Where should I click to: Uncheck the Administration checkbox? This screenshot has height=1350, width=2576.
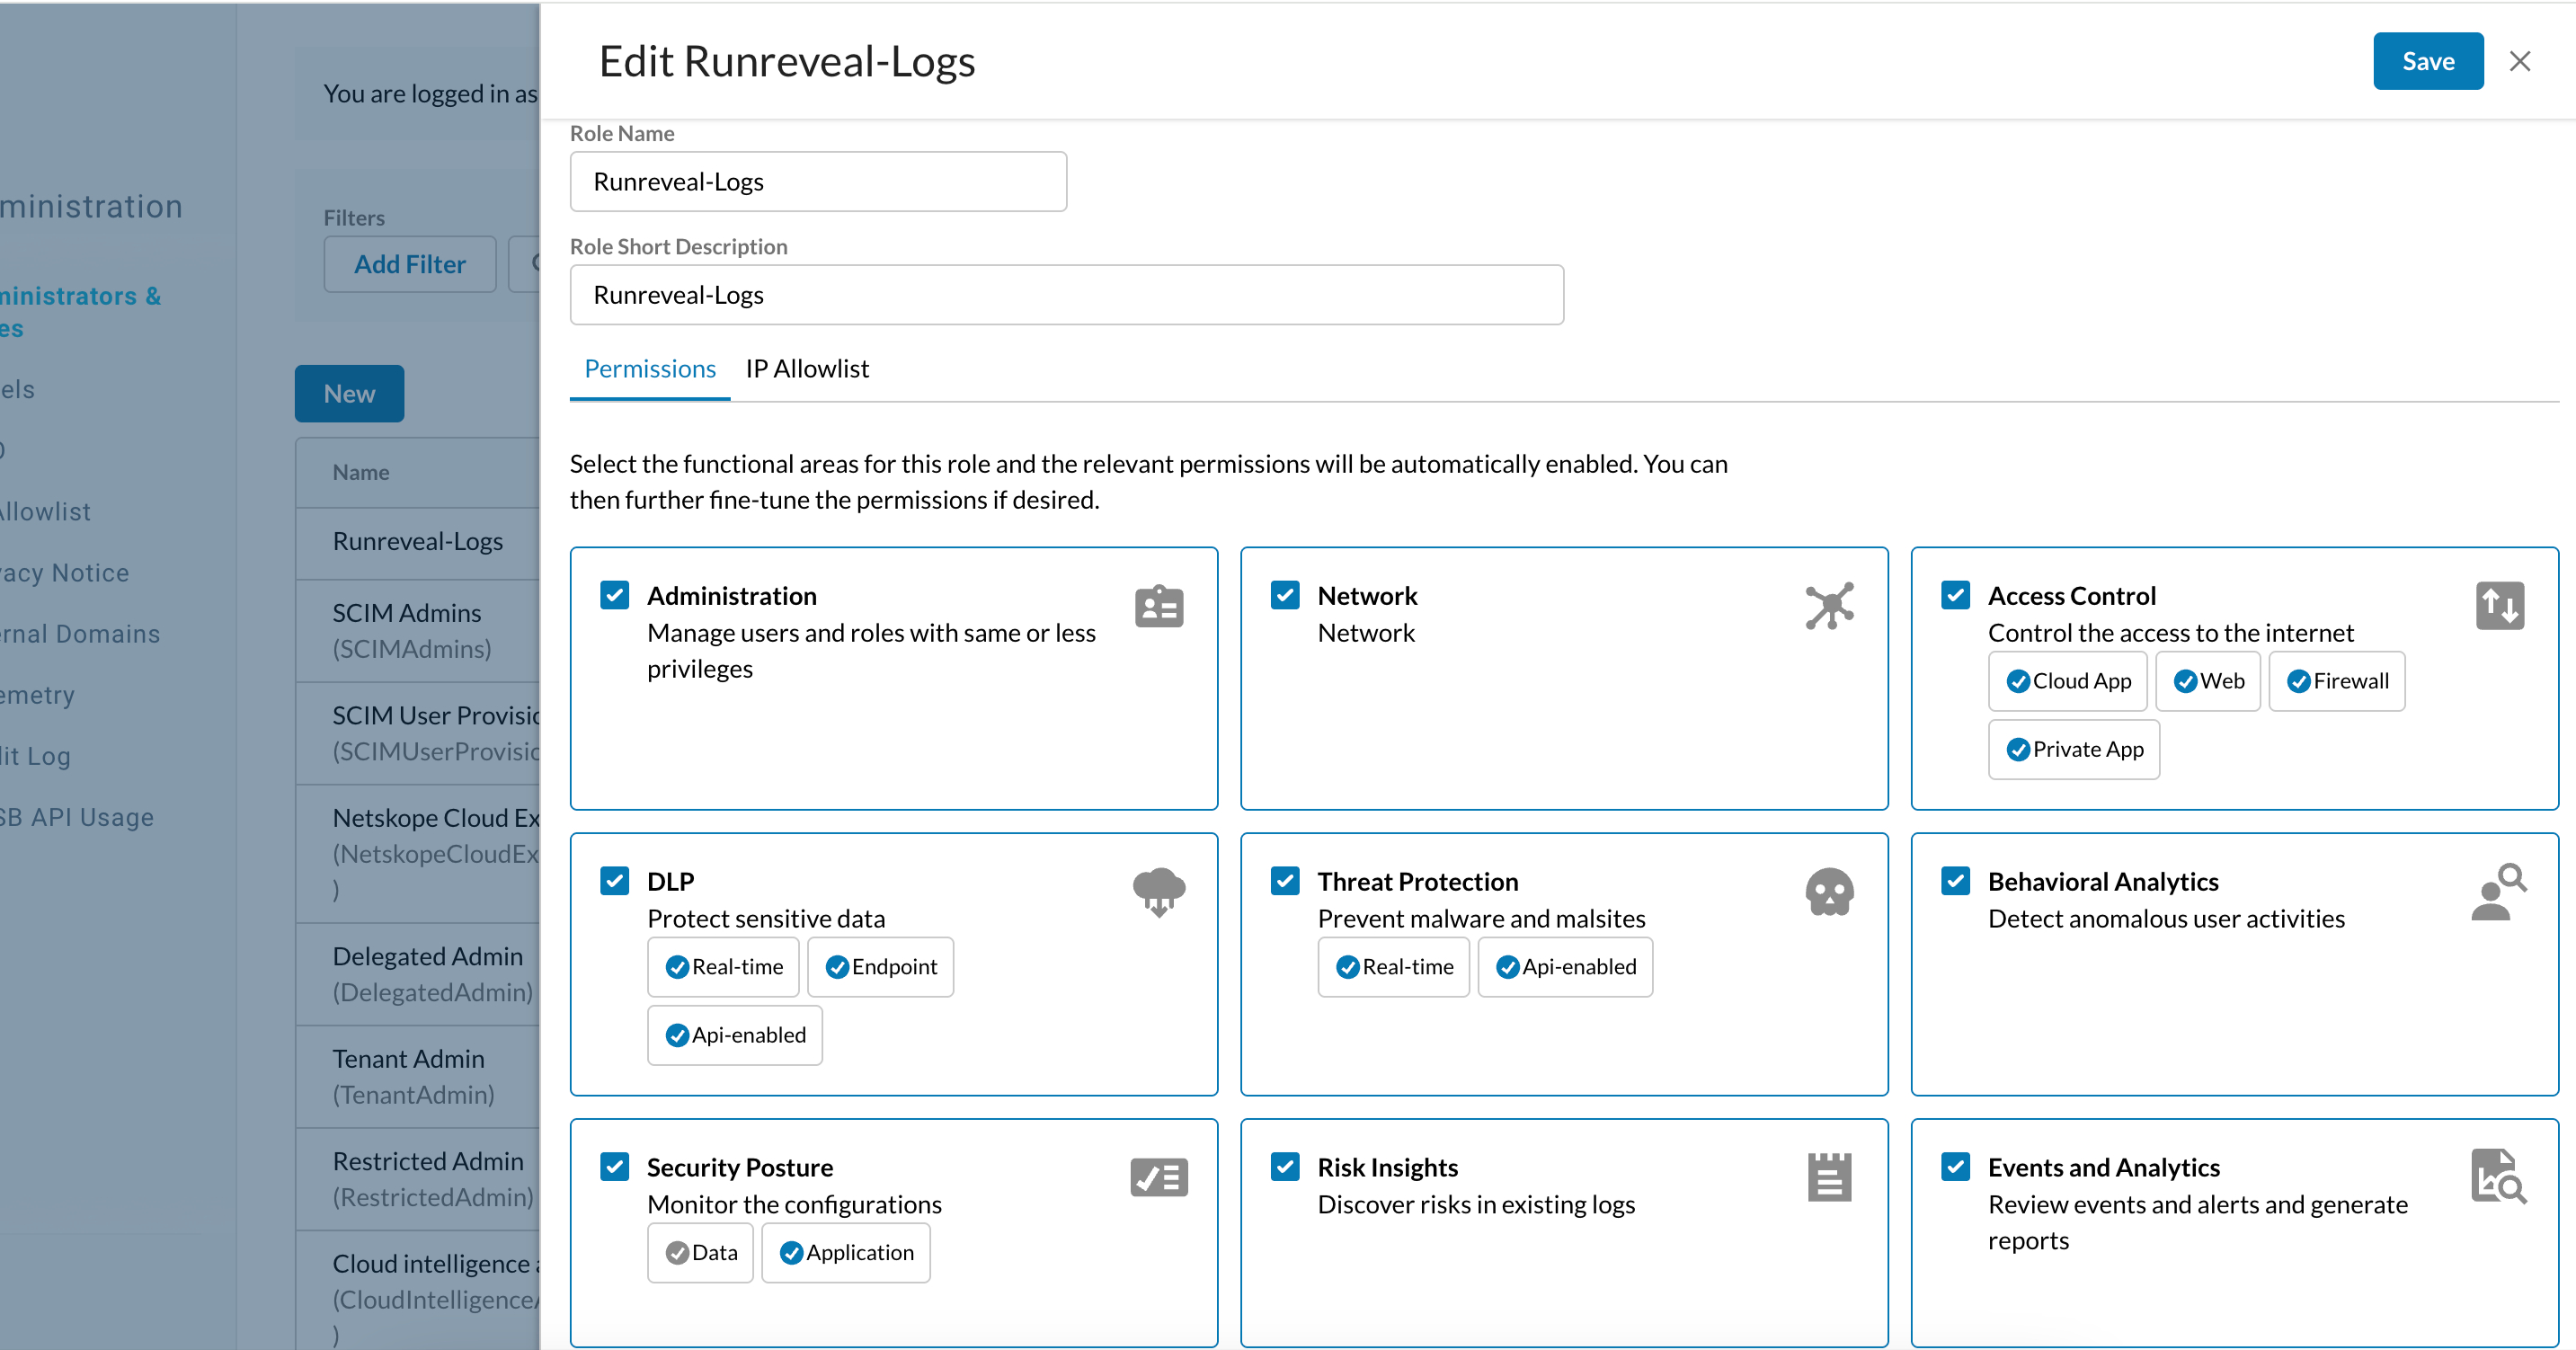click(615, 595)
